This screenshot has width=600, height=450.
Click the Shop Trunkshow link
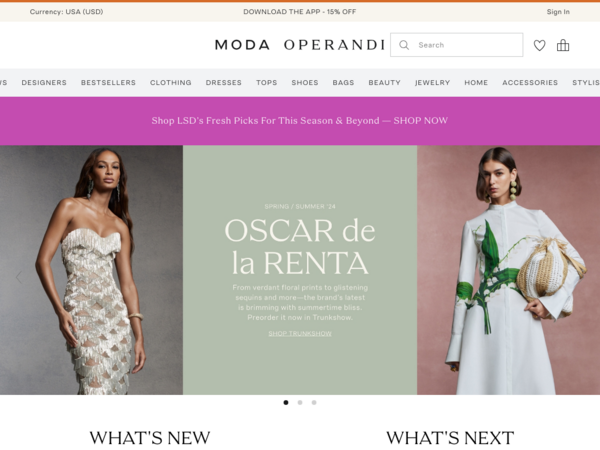point(300,334)
